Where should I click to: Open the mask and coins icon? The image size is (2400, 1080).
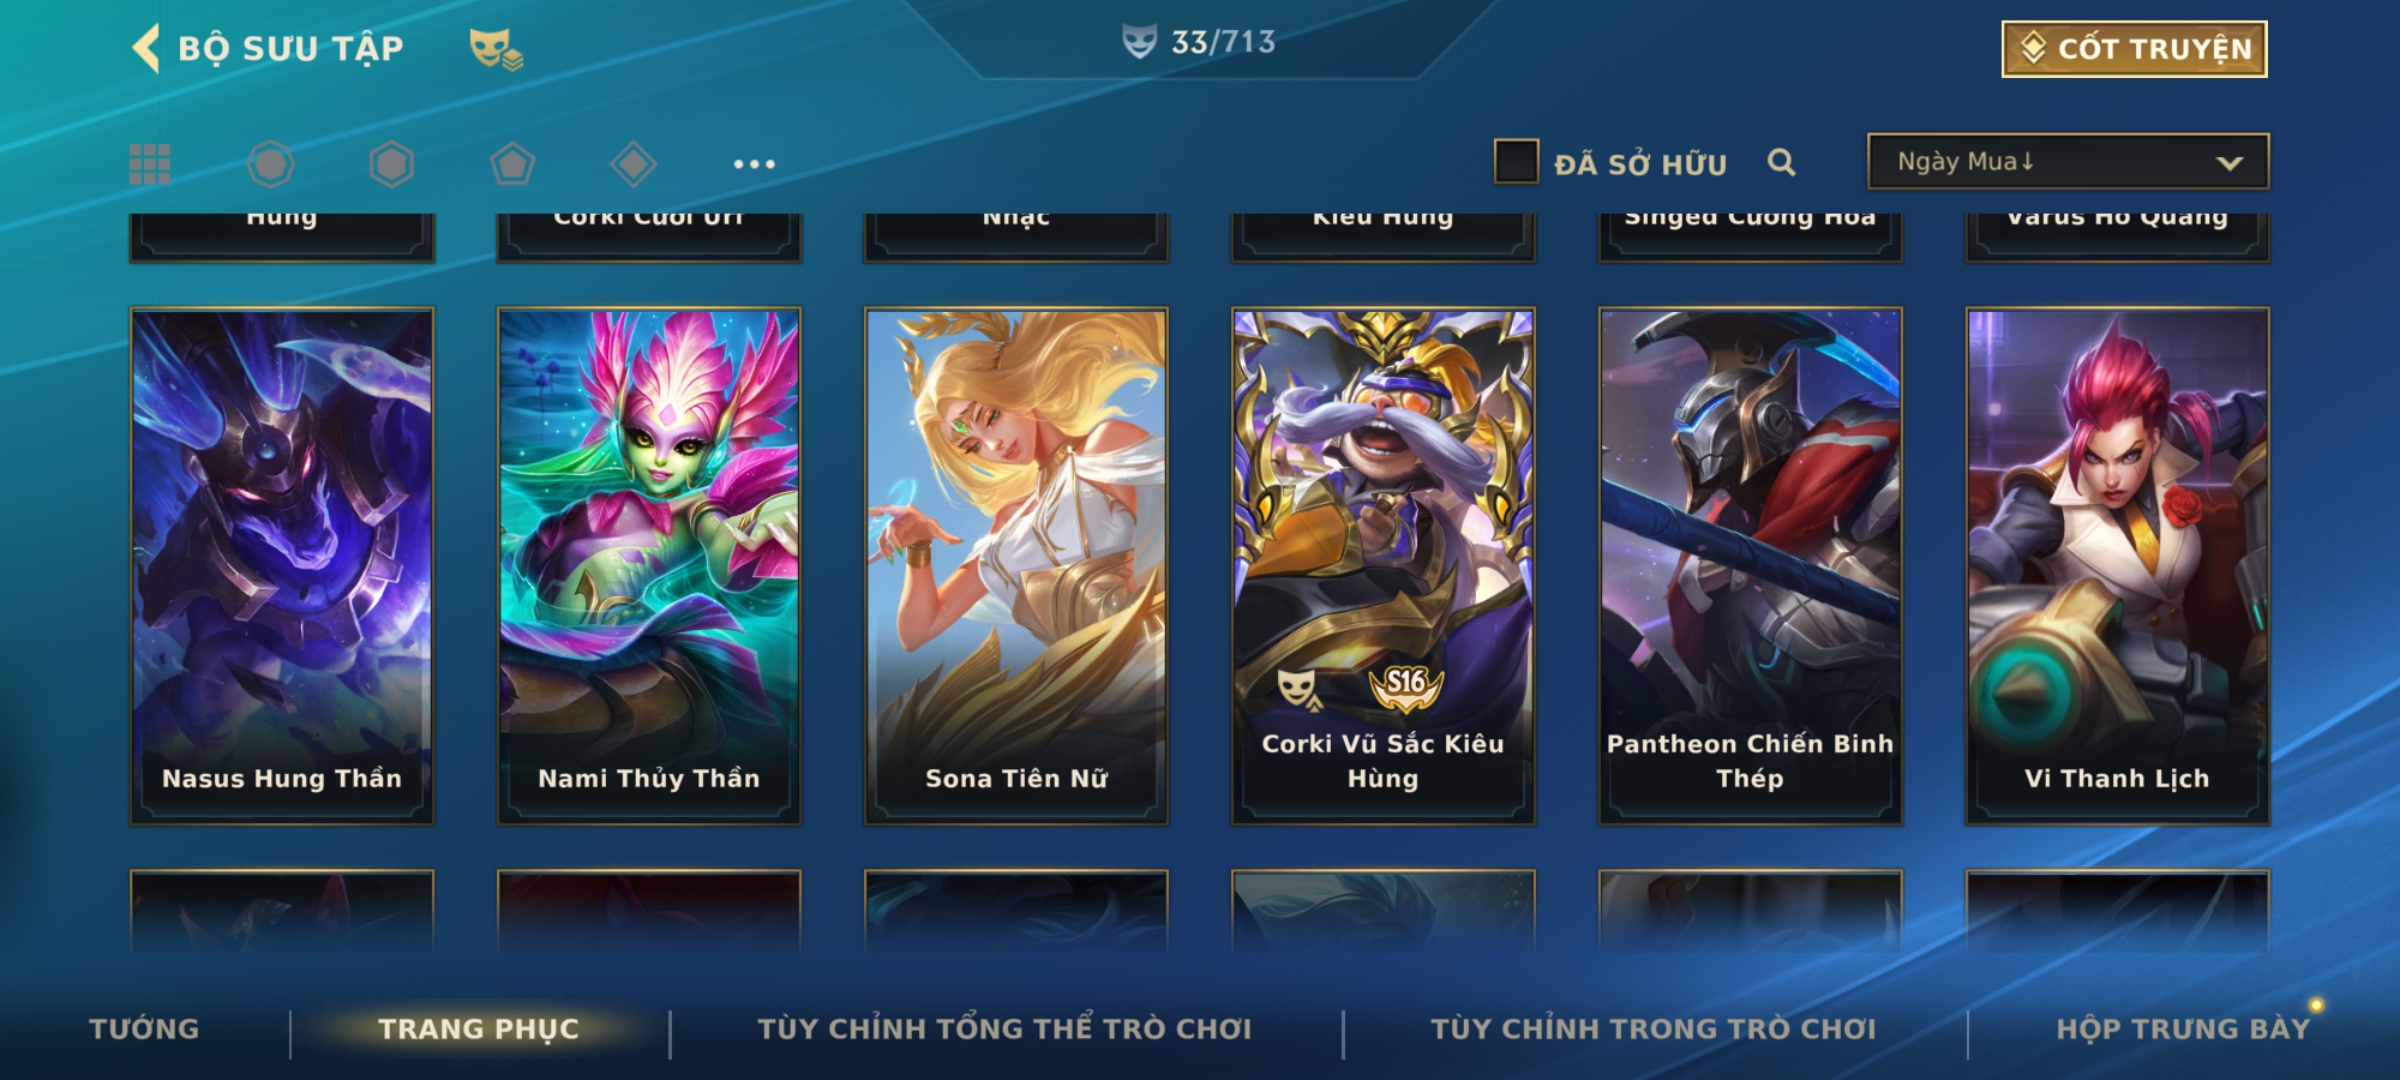496,49
